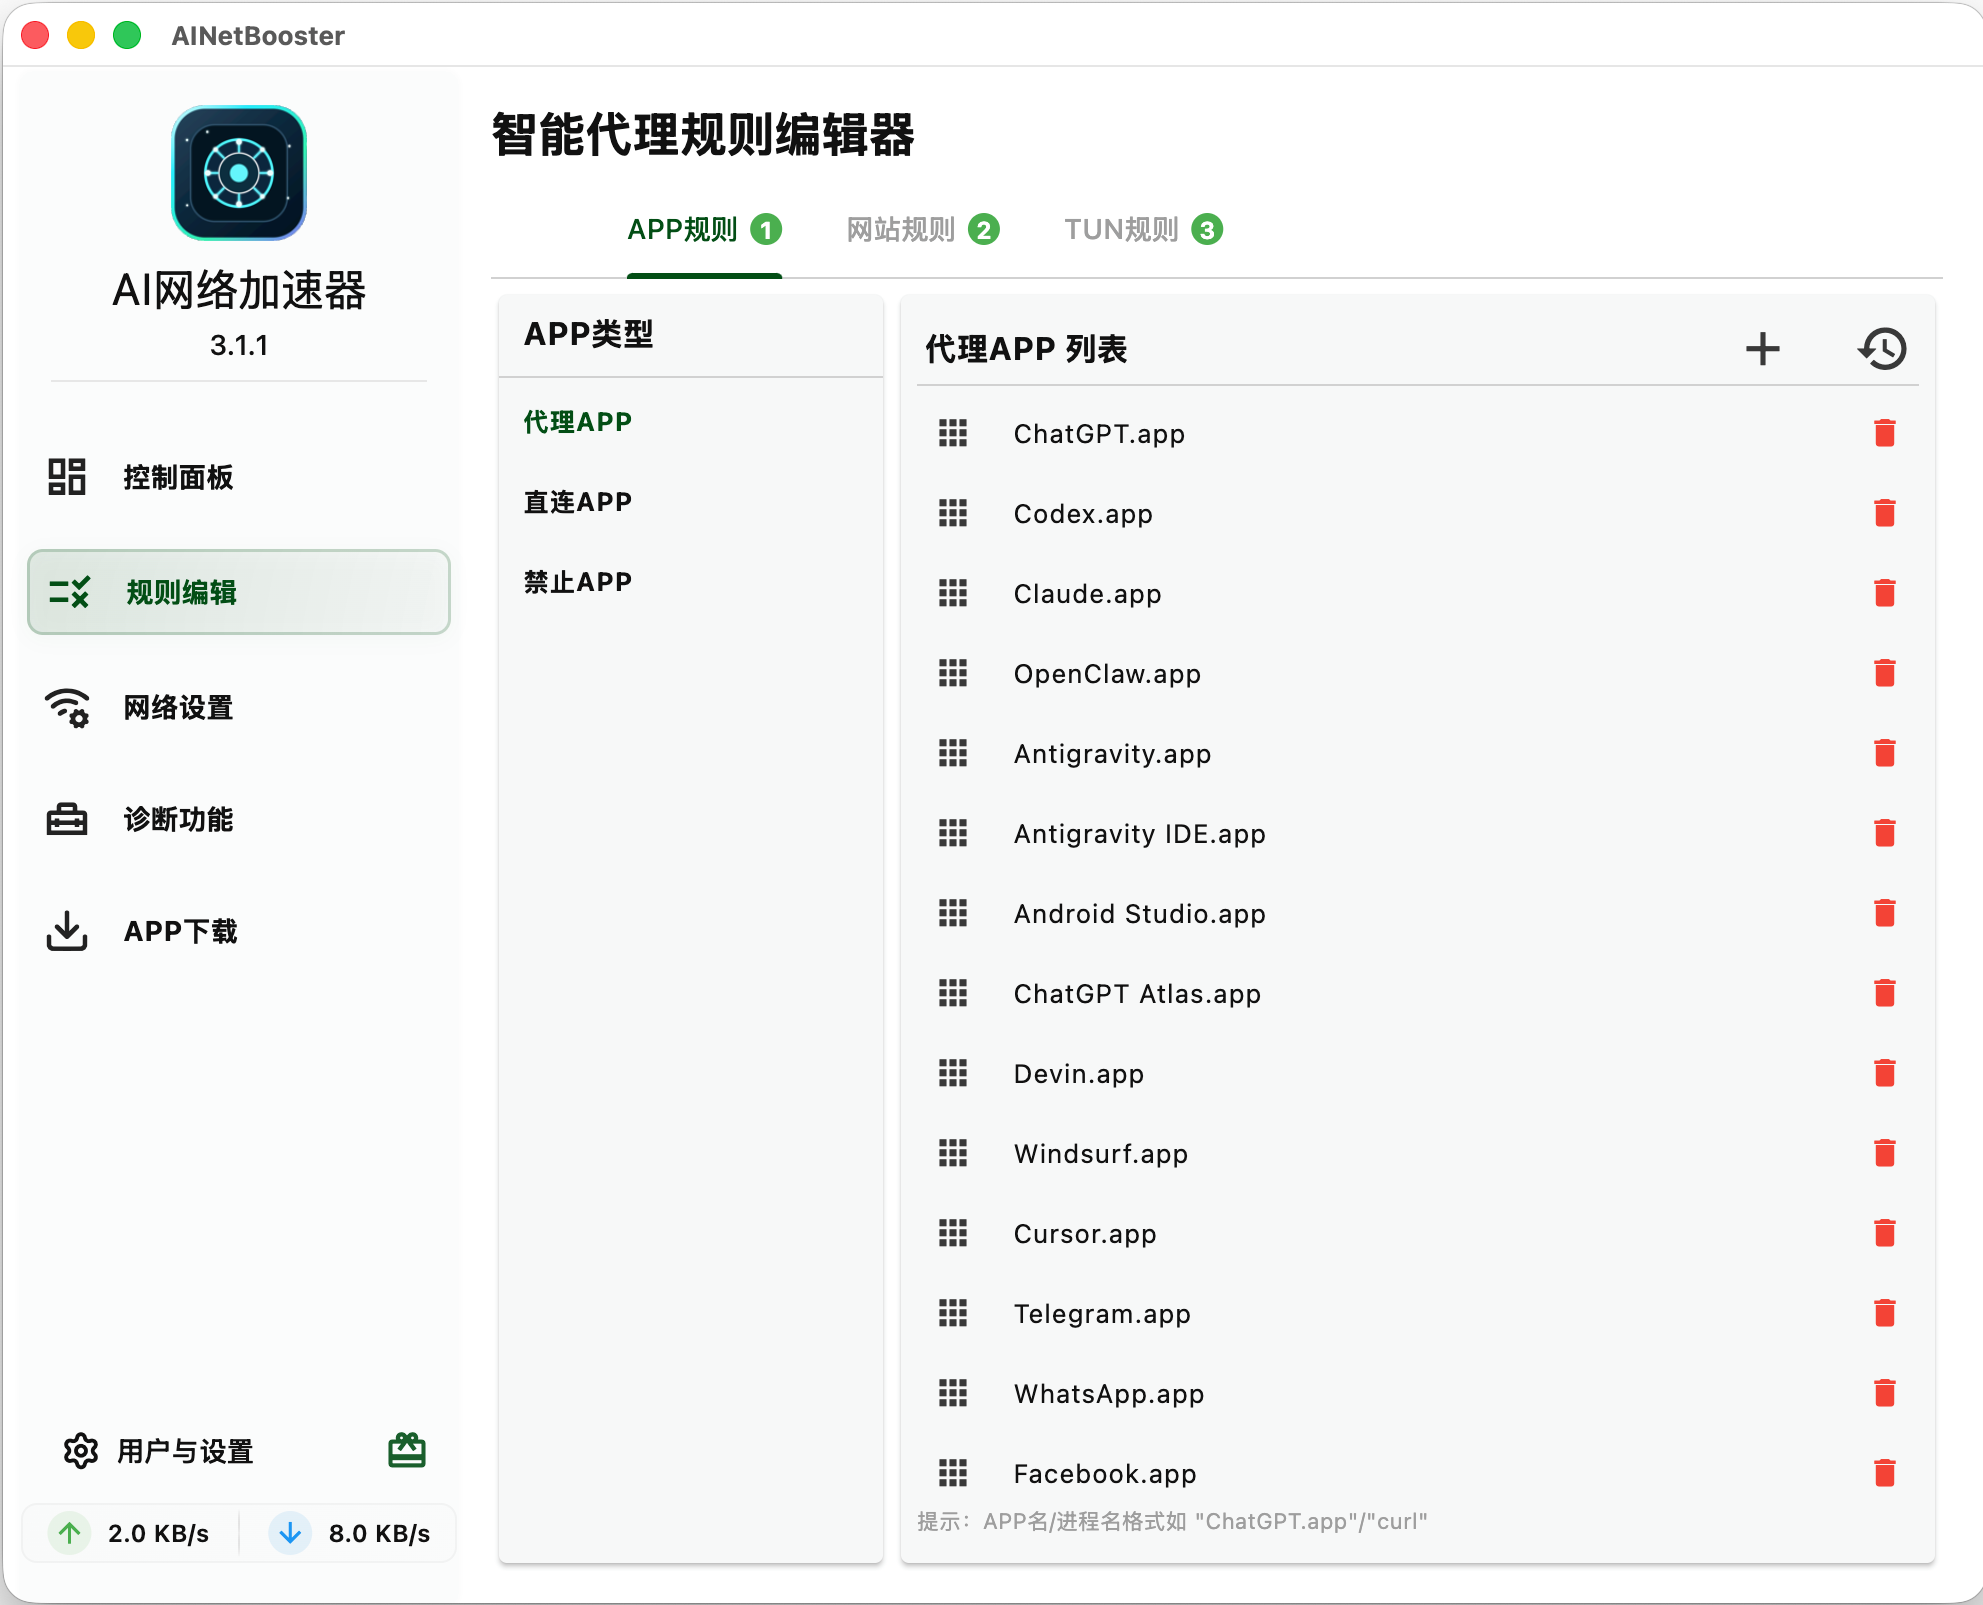This screenshot has height=1605, width=1983.
Task: Go to 网络设置 in the sidebar
Action: (x=238, y=707)
